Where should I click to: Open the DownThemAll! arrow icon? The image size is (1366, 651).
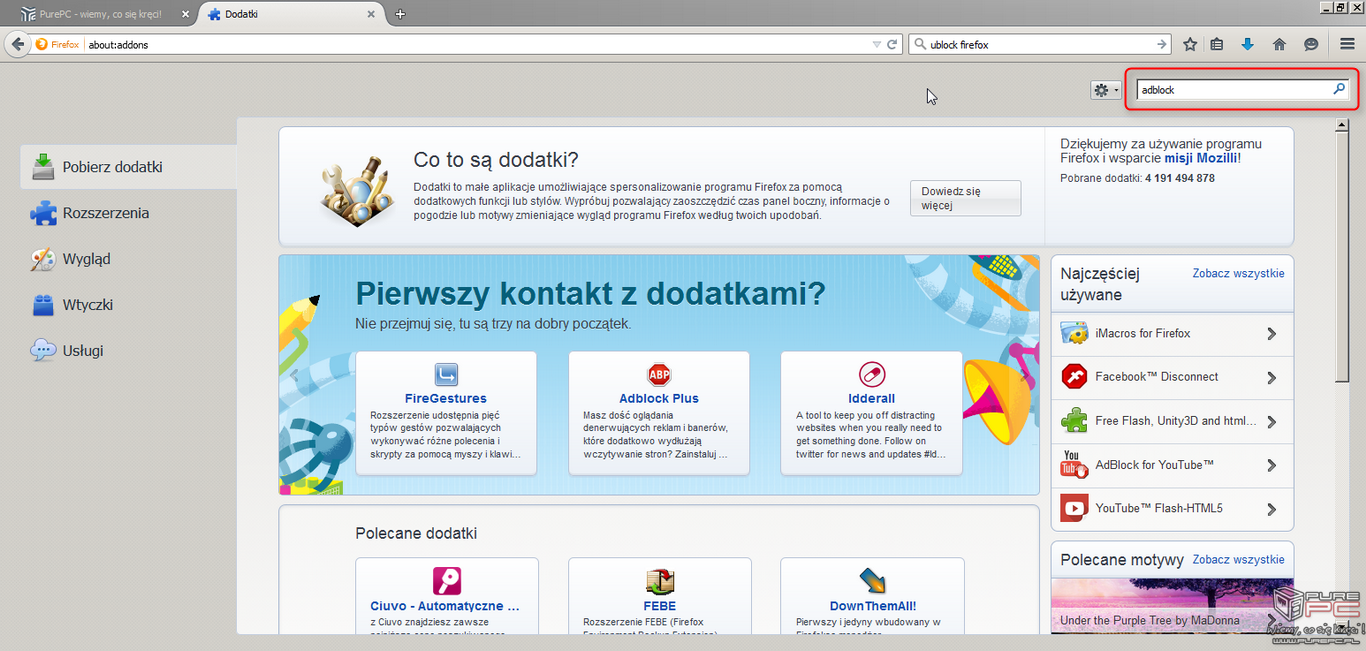872,582
